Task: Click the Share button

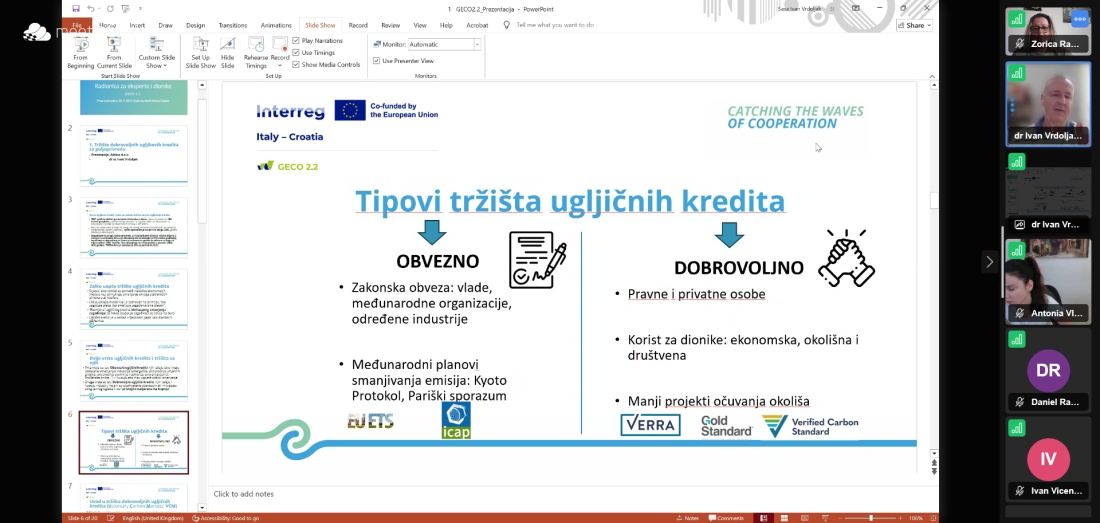Action: (x=913, y=26)
